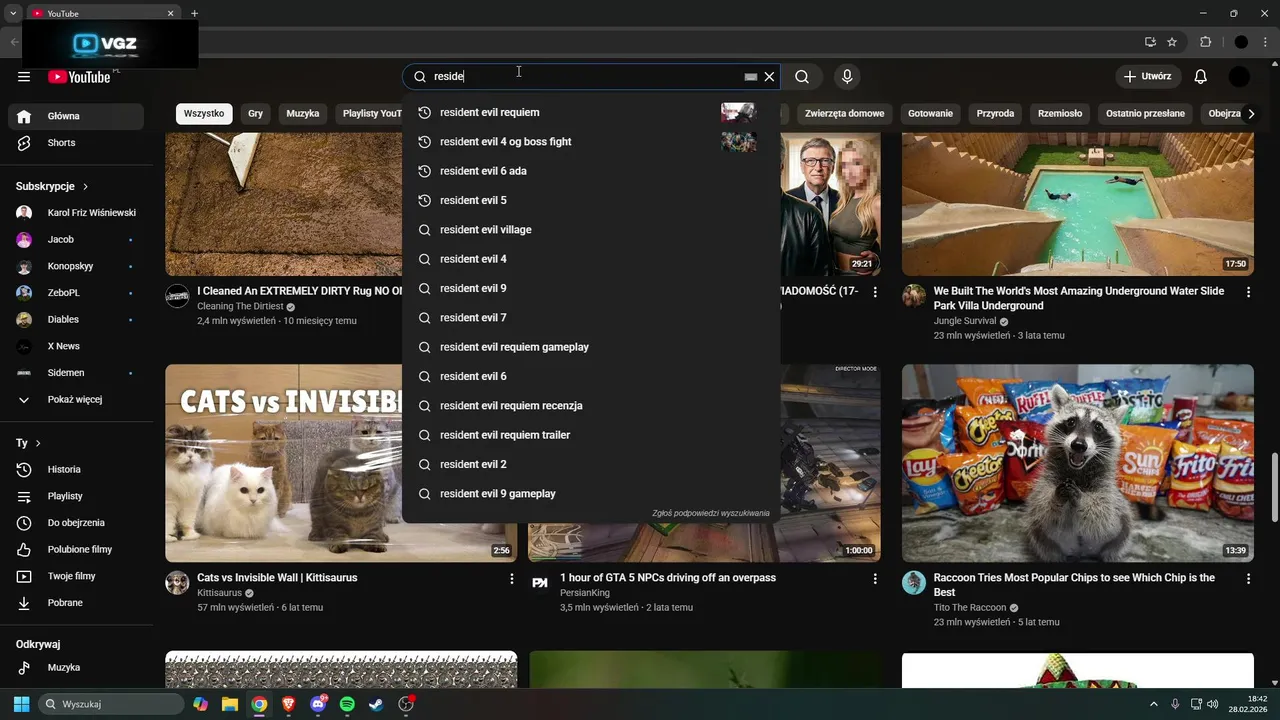Choose suggestion resident evil requiem trailer
1280x720 pixels.
tap(591, 435)
